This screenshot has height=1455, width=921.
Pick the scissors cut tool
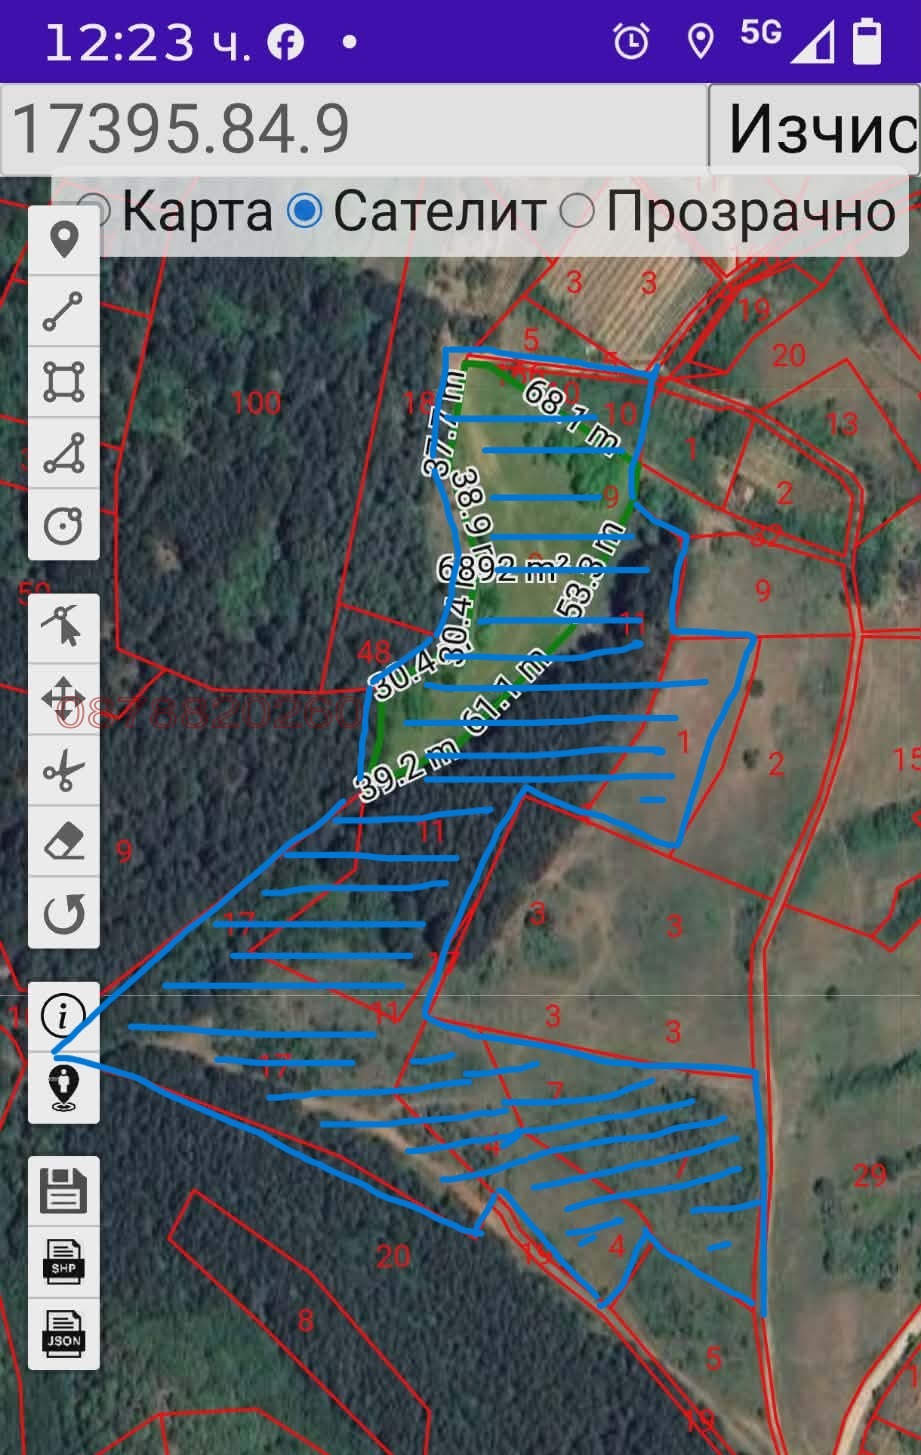coord(64,771)
